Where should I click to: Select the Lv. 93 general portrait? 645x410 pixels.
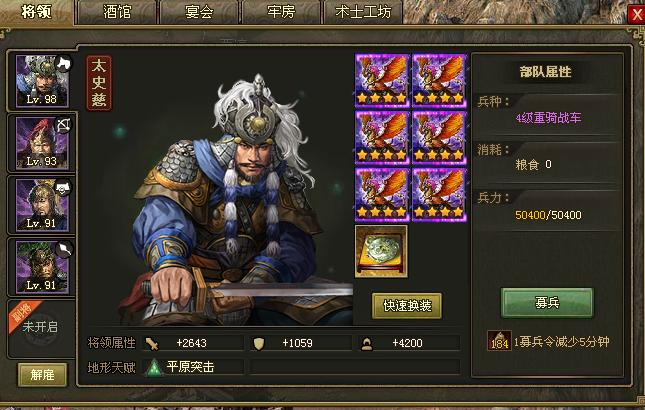click(42, 143)
